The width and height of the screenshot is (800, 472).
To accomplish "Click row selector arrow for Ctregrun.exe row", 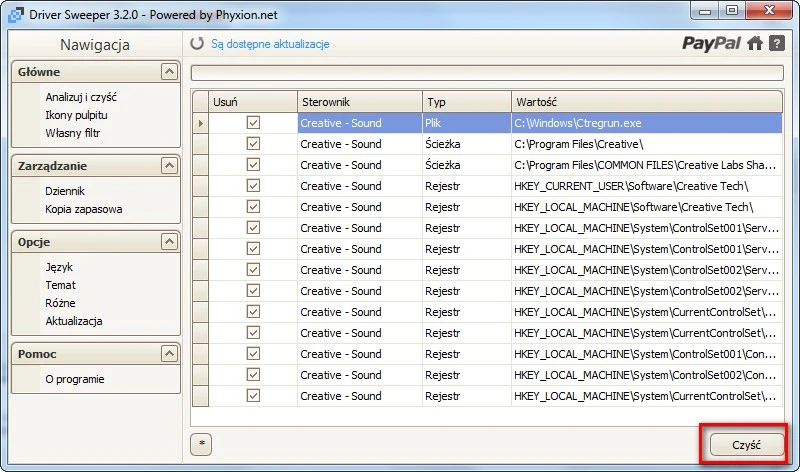I will (x=201, y=123).
